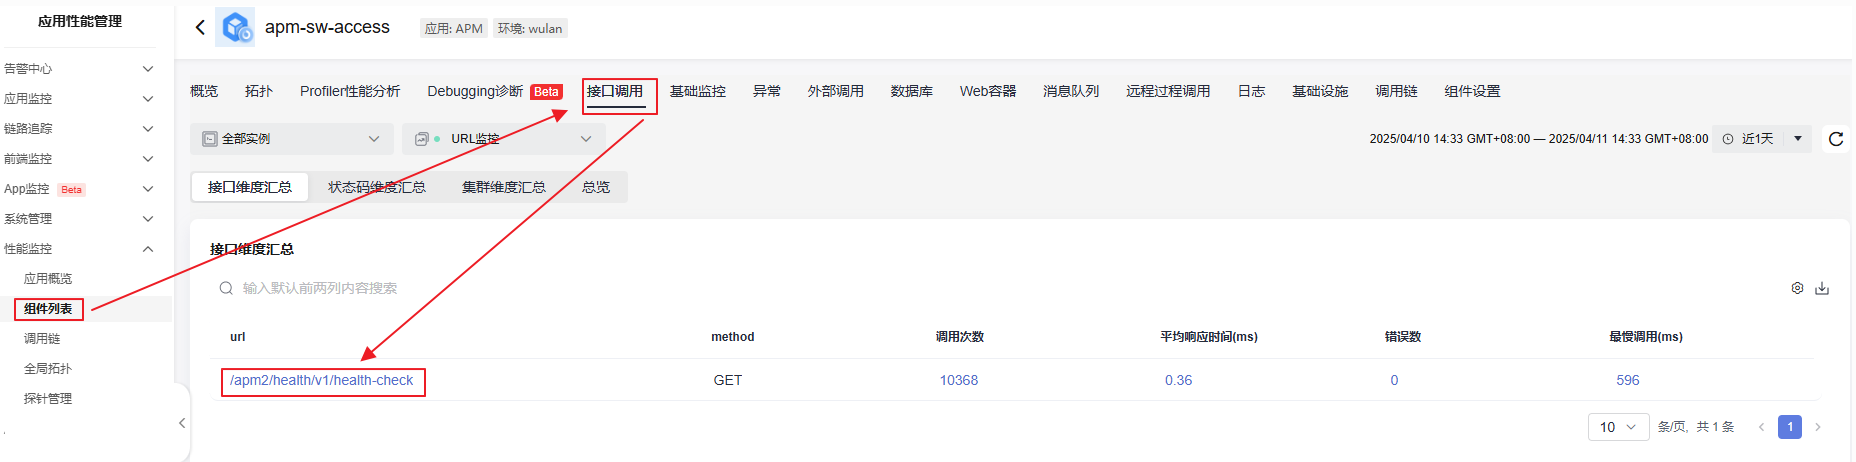Image resolution: width=1856 pixels, height=462 pixels.
Task: Click the 应用: APM tag
Action: point(454,29)
